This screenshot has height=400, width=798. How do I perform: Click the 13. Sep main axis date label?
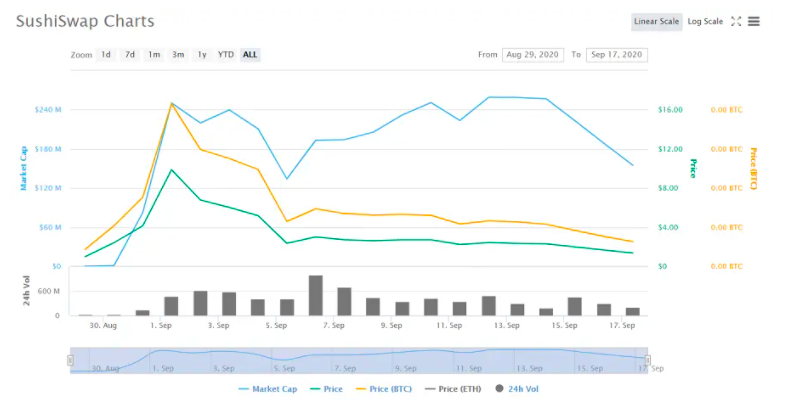[506, 325]
